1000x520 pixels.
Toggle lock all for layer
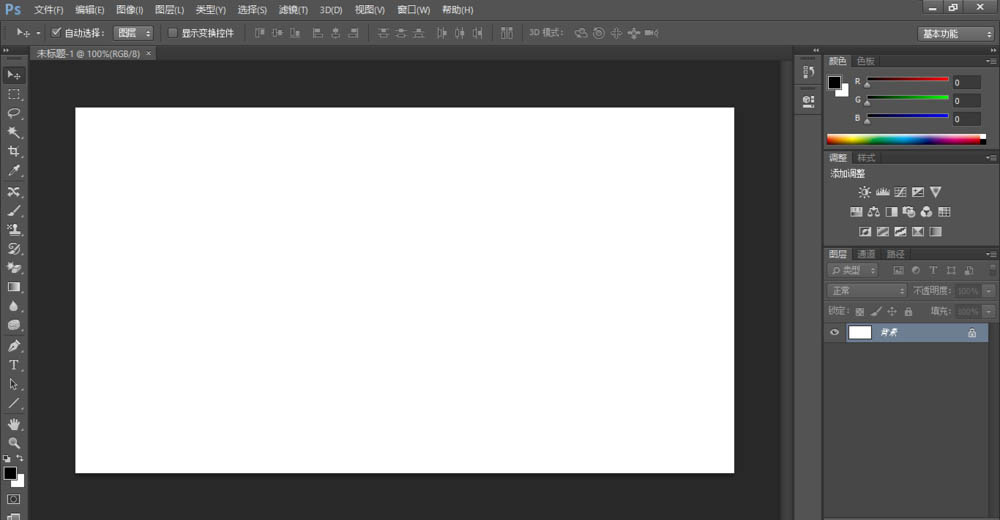point(908,311)
